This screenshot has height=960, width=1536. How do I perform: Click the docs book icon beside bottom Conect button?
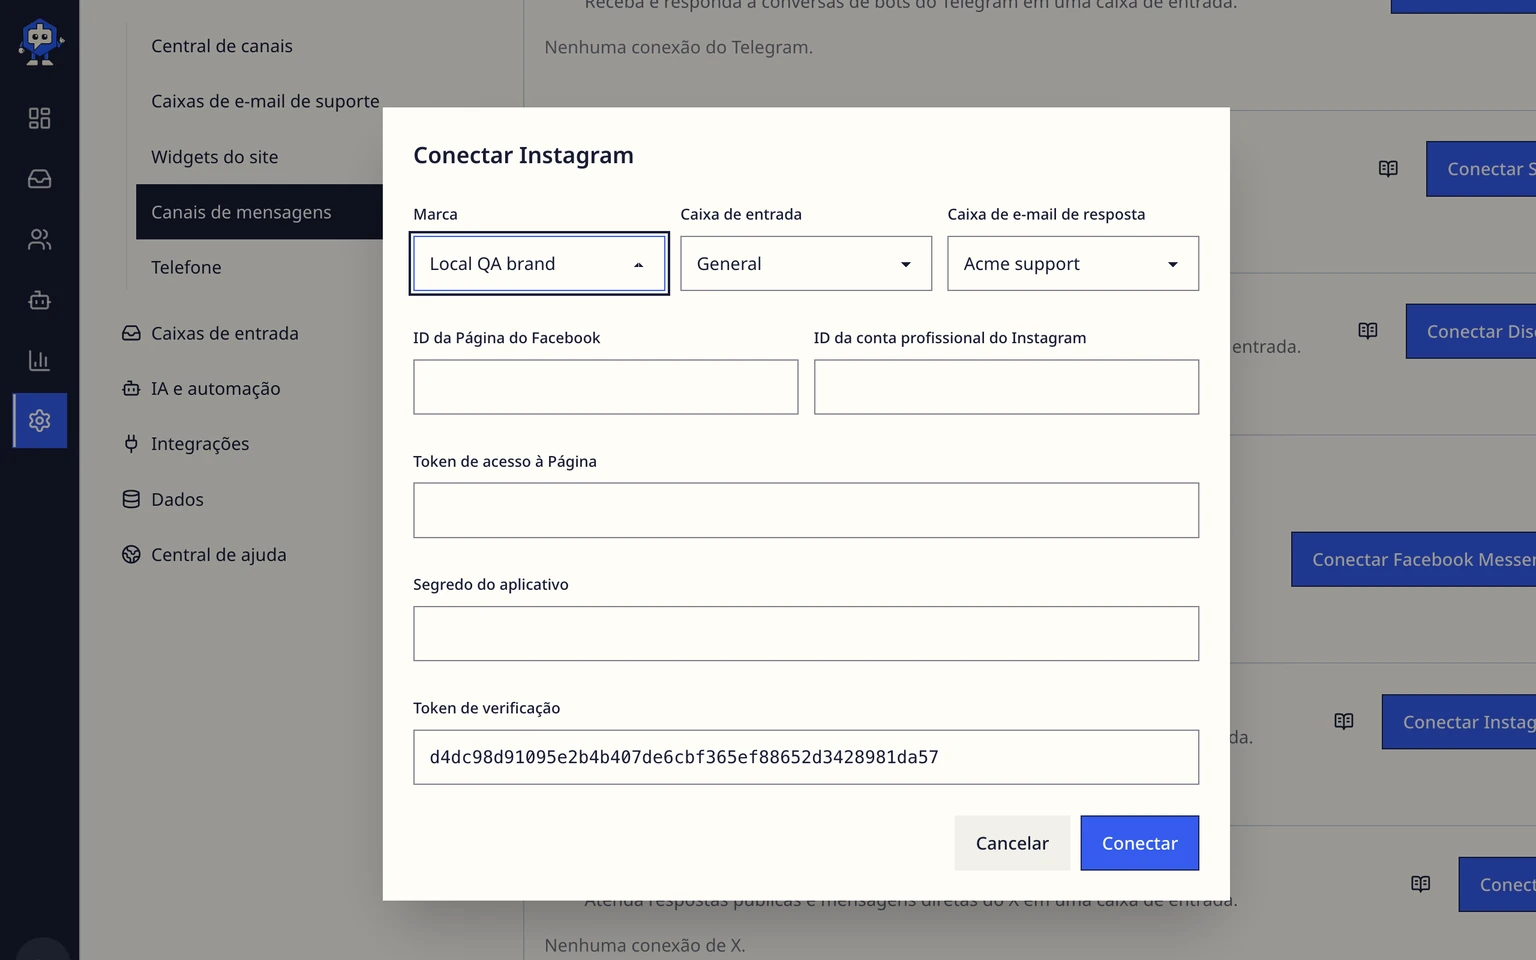1421,884
